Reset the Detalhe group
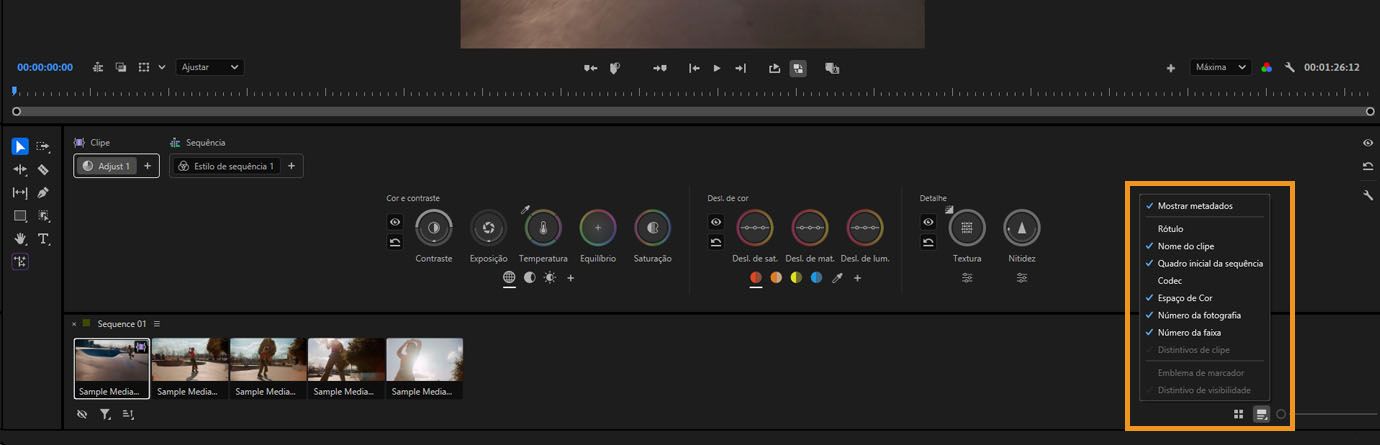This screenshot has height=445, width=1380. (929, 242)
